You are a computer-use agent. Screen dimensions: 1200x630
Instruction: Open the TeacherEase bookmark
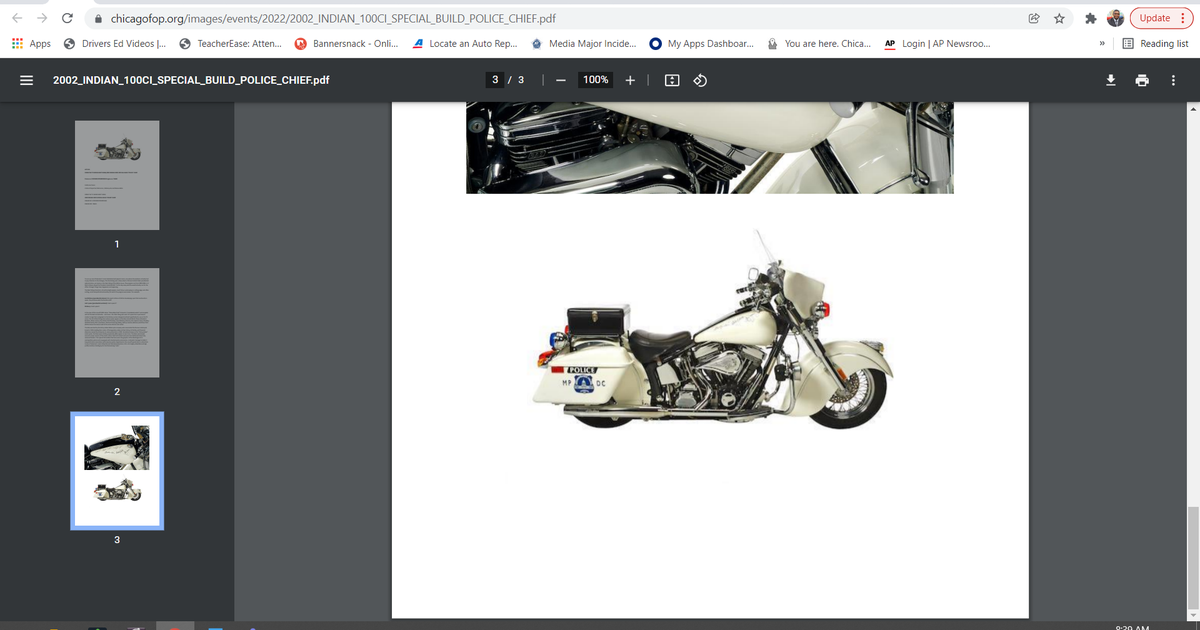[x=230, y=44]
